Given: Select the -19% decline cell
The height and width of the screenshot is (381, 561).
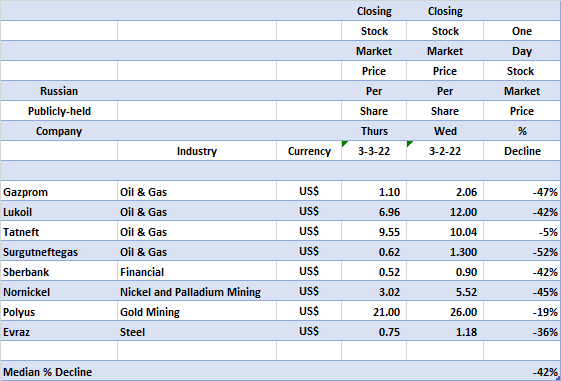Looking at the screenshot, I should (522, 312).
